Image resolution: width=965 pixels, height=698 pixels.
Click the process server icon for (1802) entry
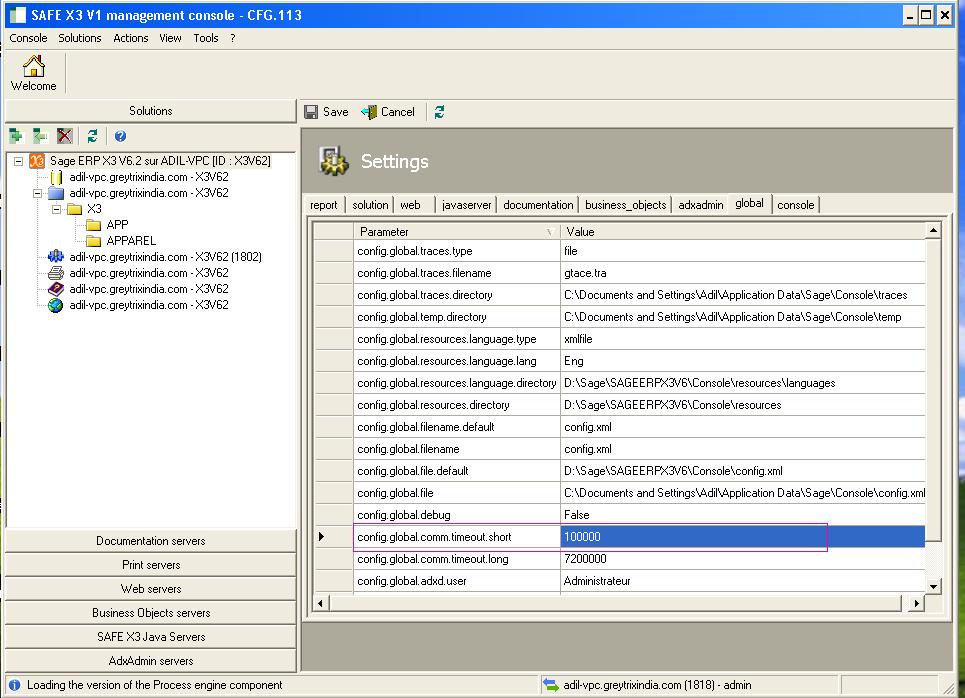56,257
